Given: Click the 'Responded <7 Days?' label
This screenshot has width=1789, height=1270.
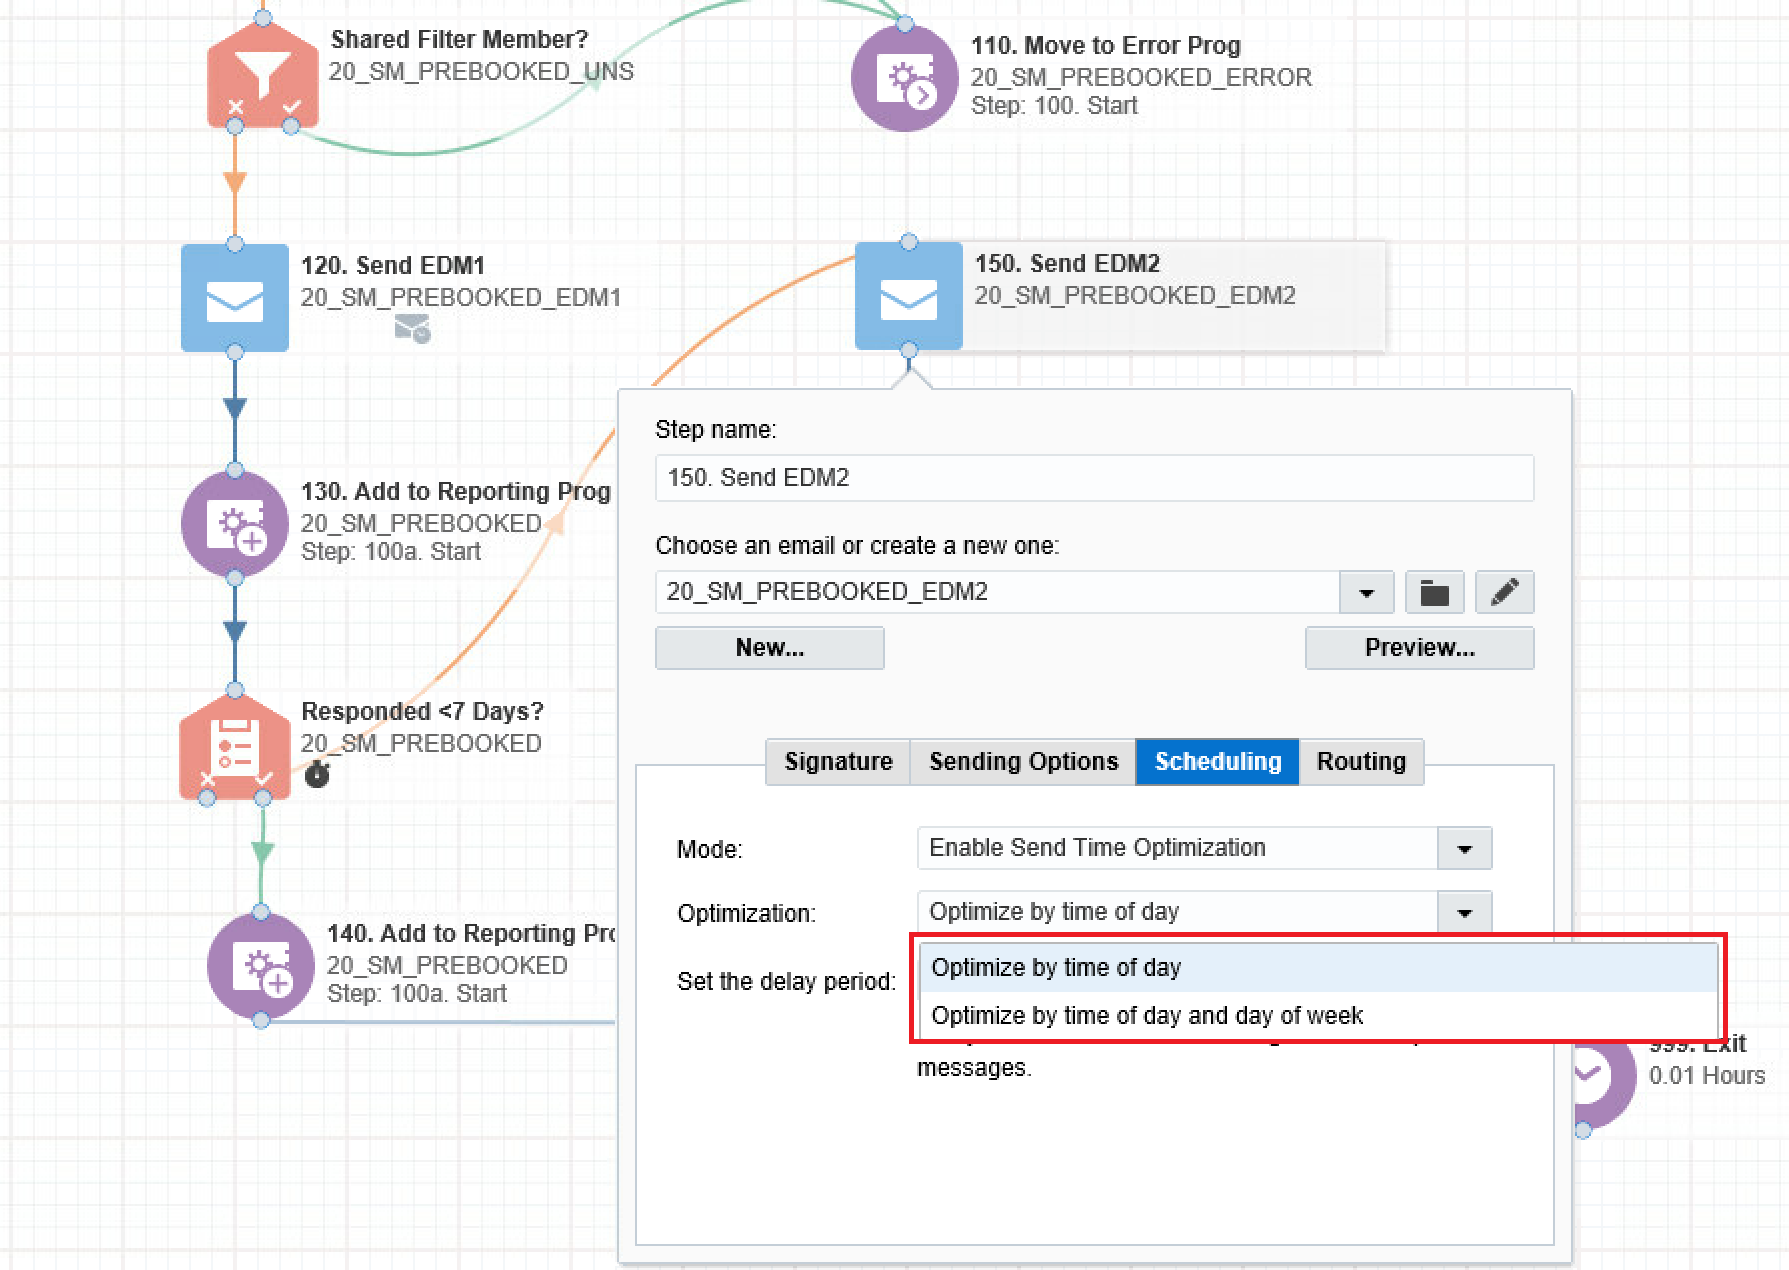Looking at the screenshot, I should pos(422,711).
